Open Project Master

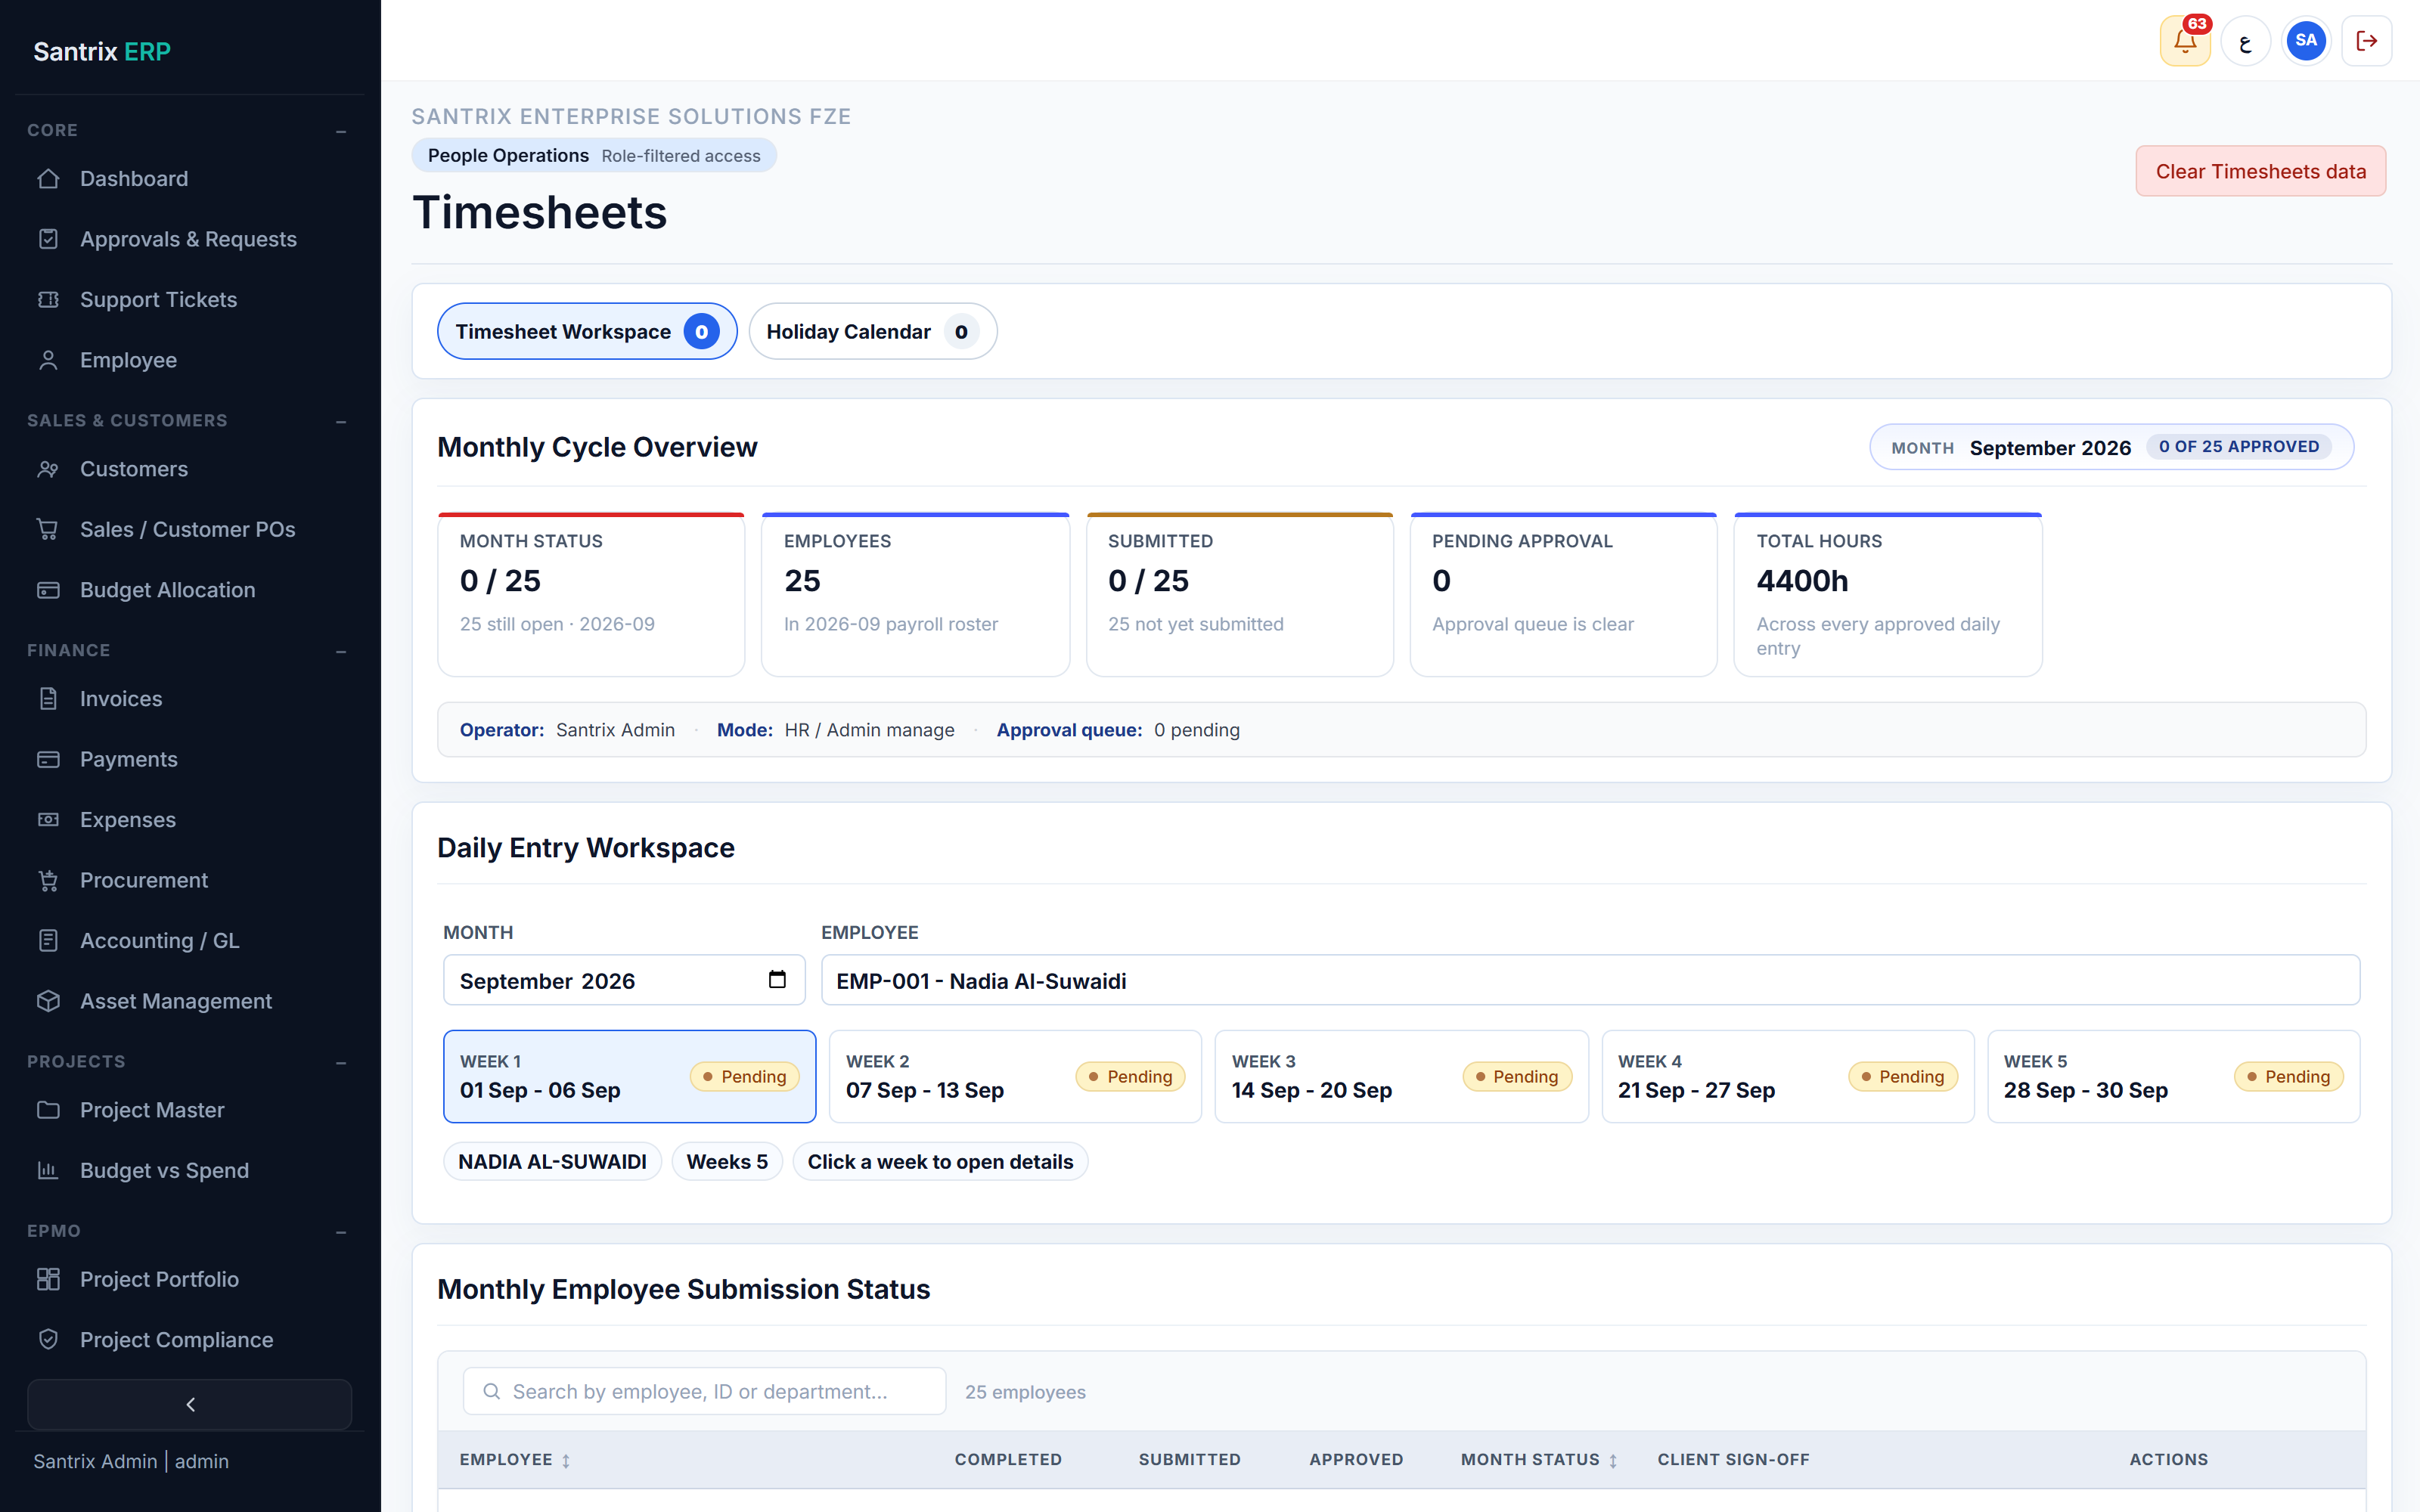click(190, 1110)
